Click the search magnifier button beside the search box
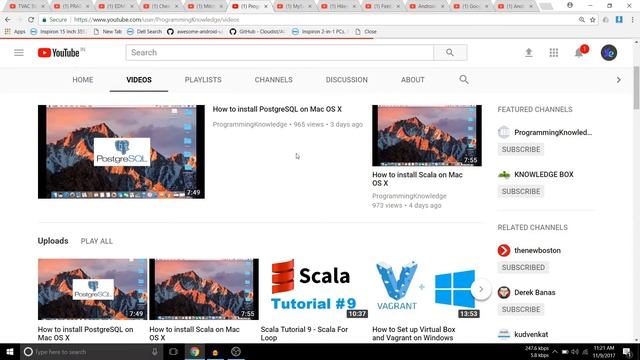 pos(450,53)
